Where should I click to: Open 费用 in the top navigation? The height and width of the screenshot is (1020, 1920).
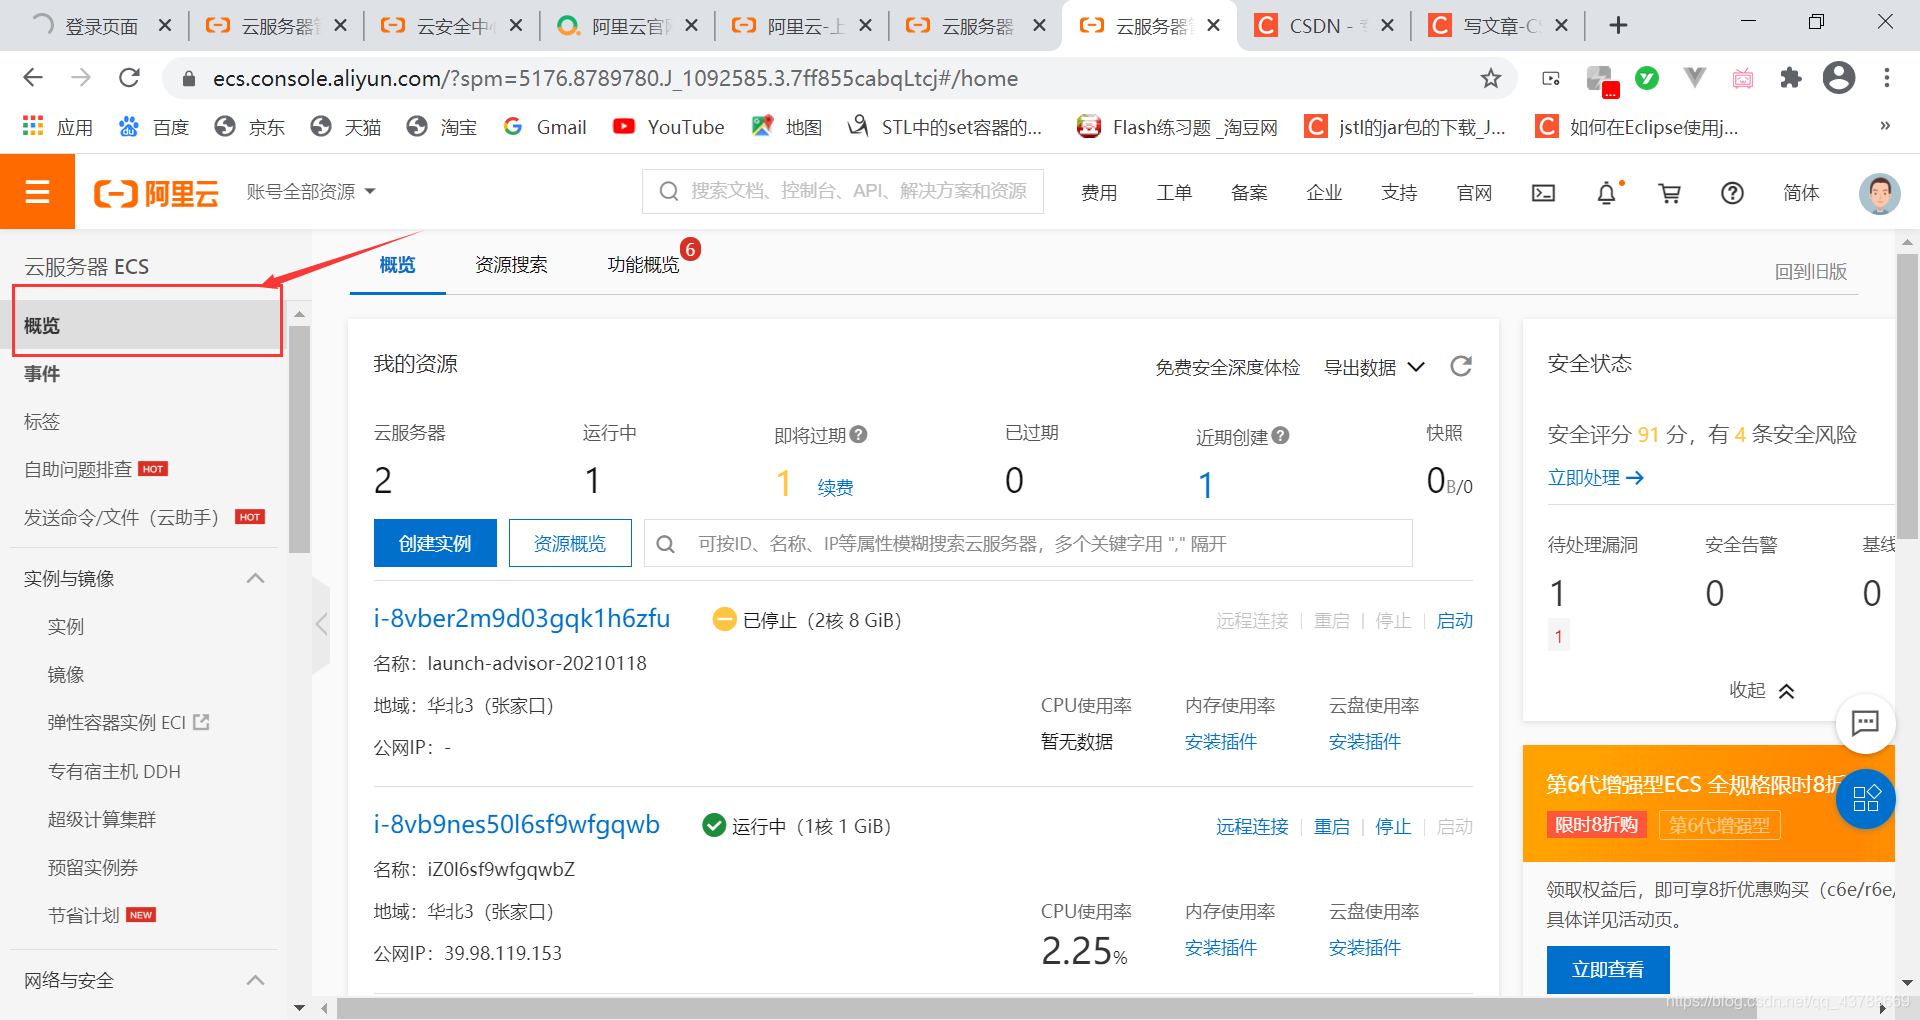1099,193
